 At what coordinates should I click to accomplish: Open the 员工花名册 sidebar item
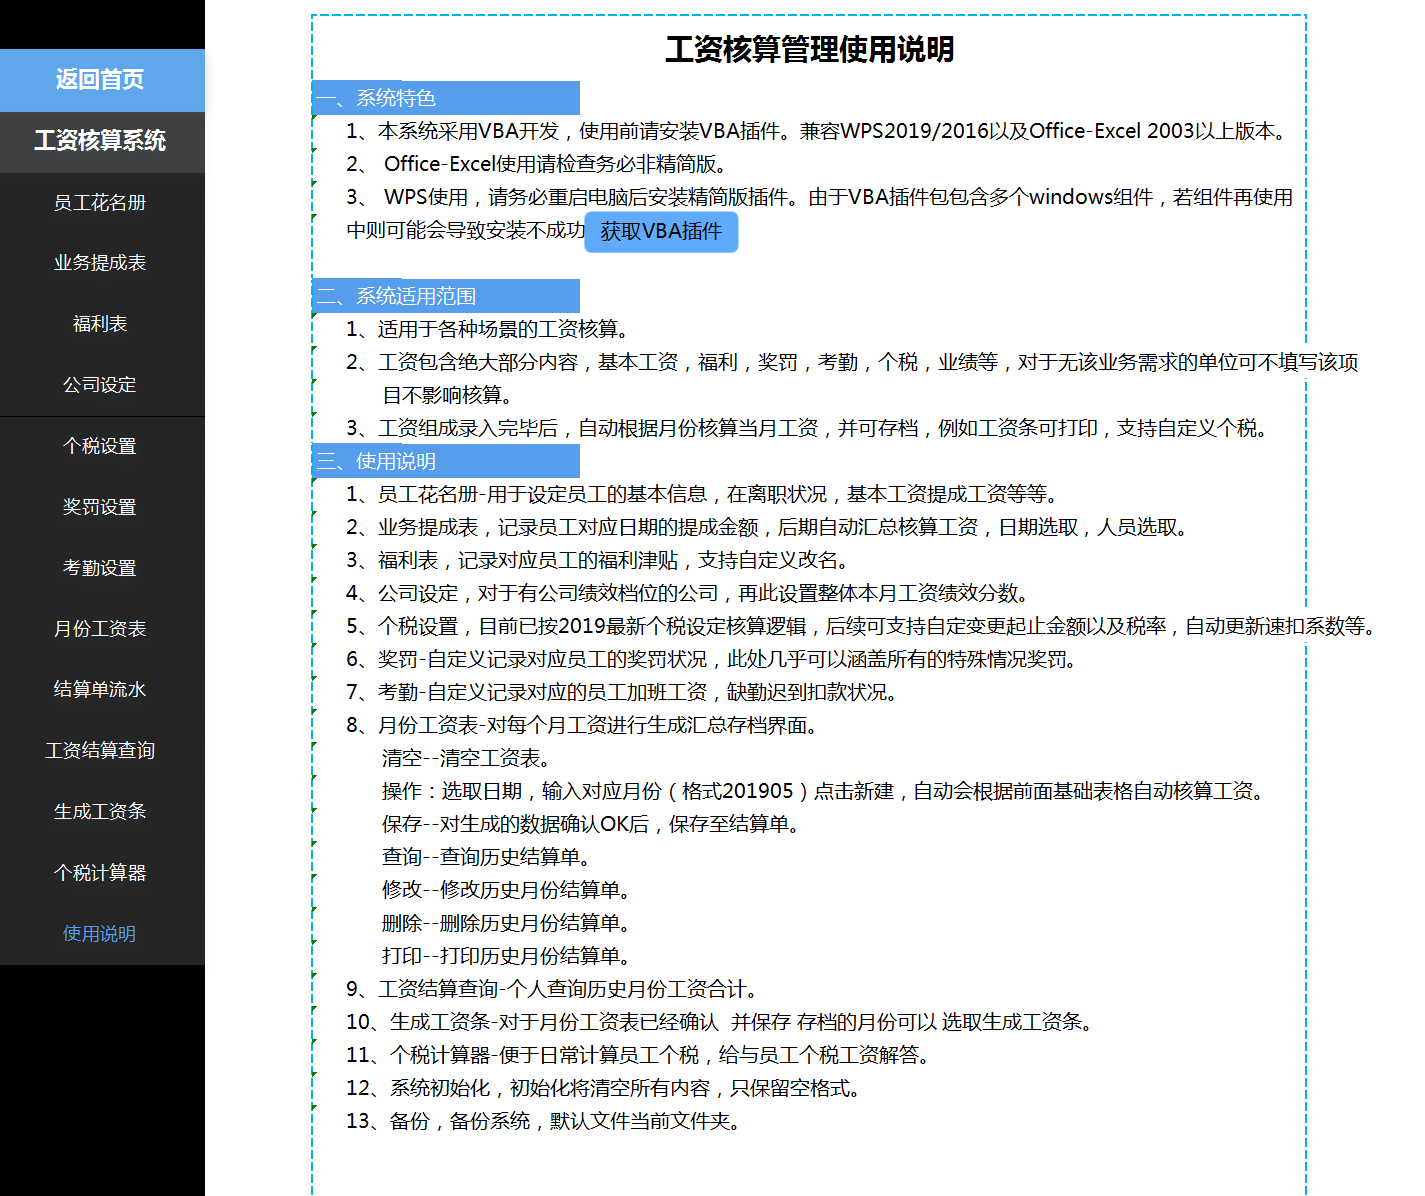click(x=100, y=202)
